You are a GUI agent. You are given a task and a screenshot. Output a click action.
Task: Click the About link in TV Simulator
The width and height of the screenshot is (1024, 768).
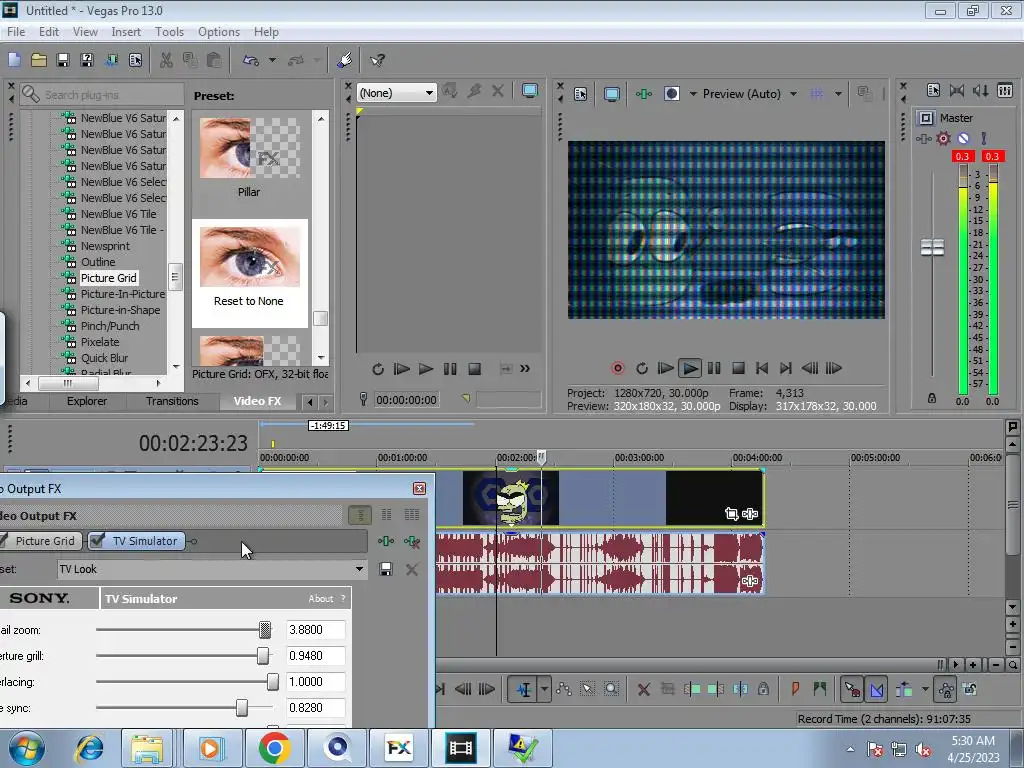point(321,598)
